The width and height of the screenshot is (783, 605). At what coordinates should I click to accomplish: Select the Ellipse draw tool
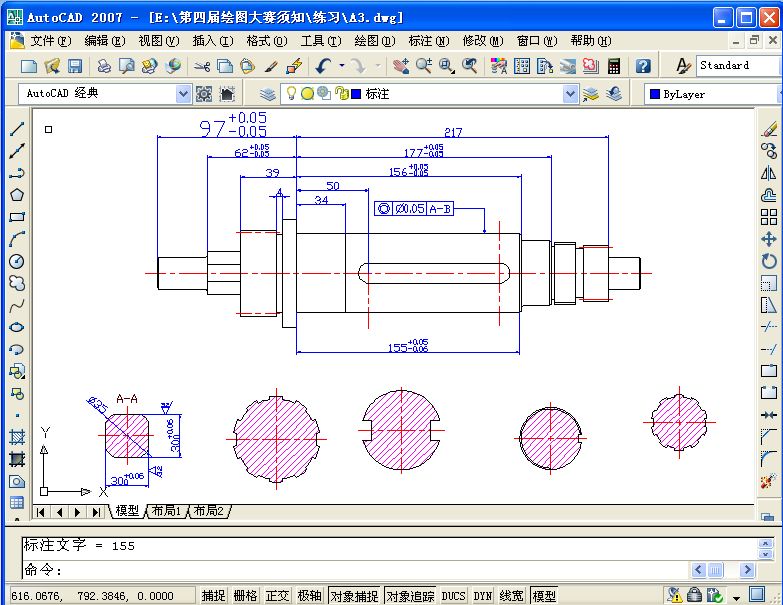click(17, 327)
